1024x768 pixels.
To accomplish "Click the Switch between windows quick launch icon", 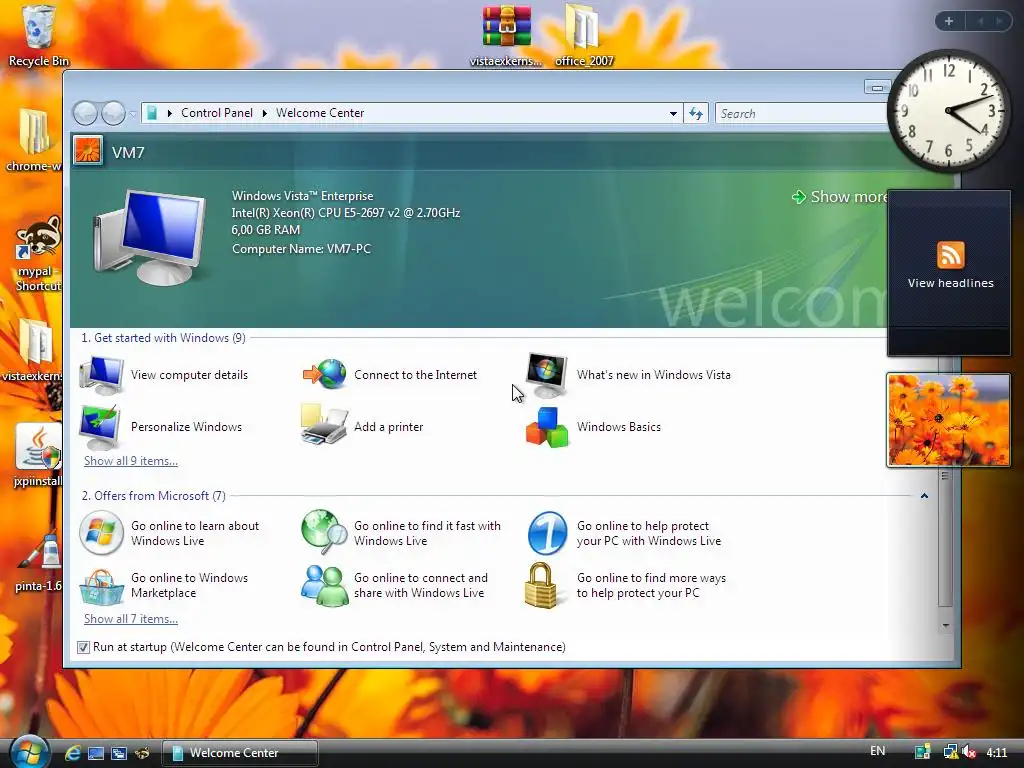I will [x=119, y=753].
